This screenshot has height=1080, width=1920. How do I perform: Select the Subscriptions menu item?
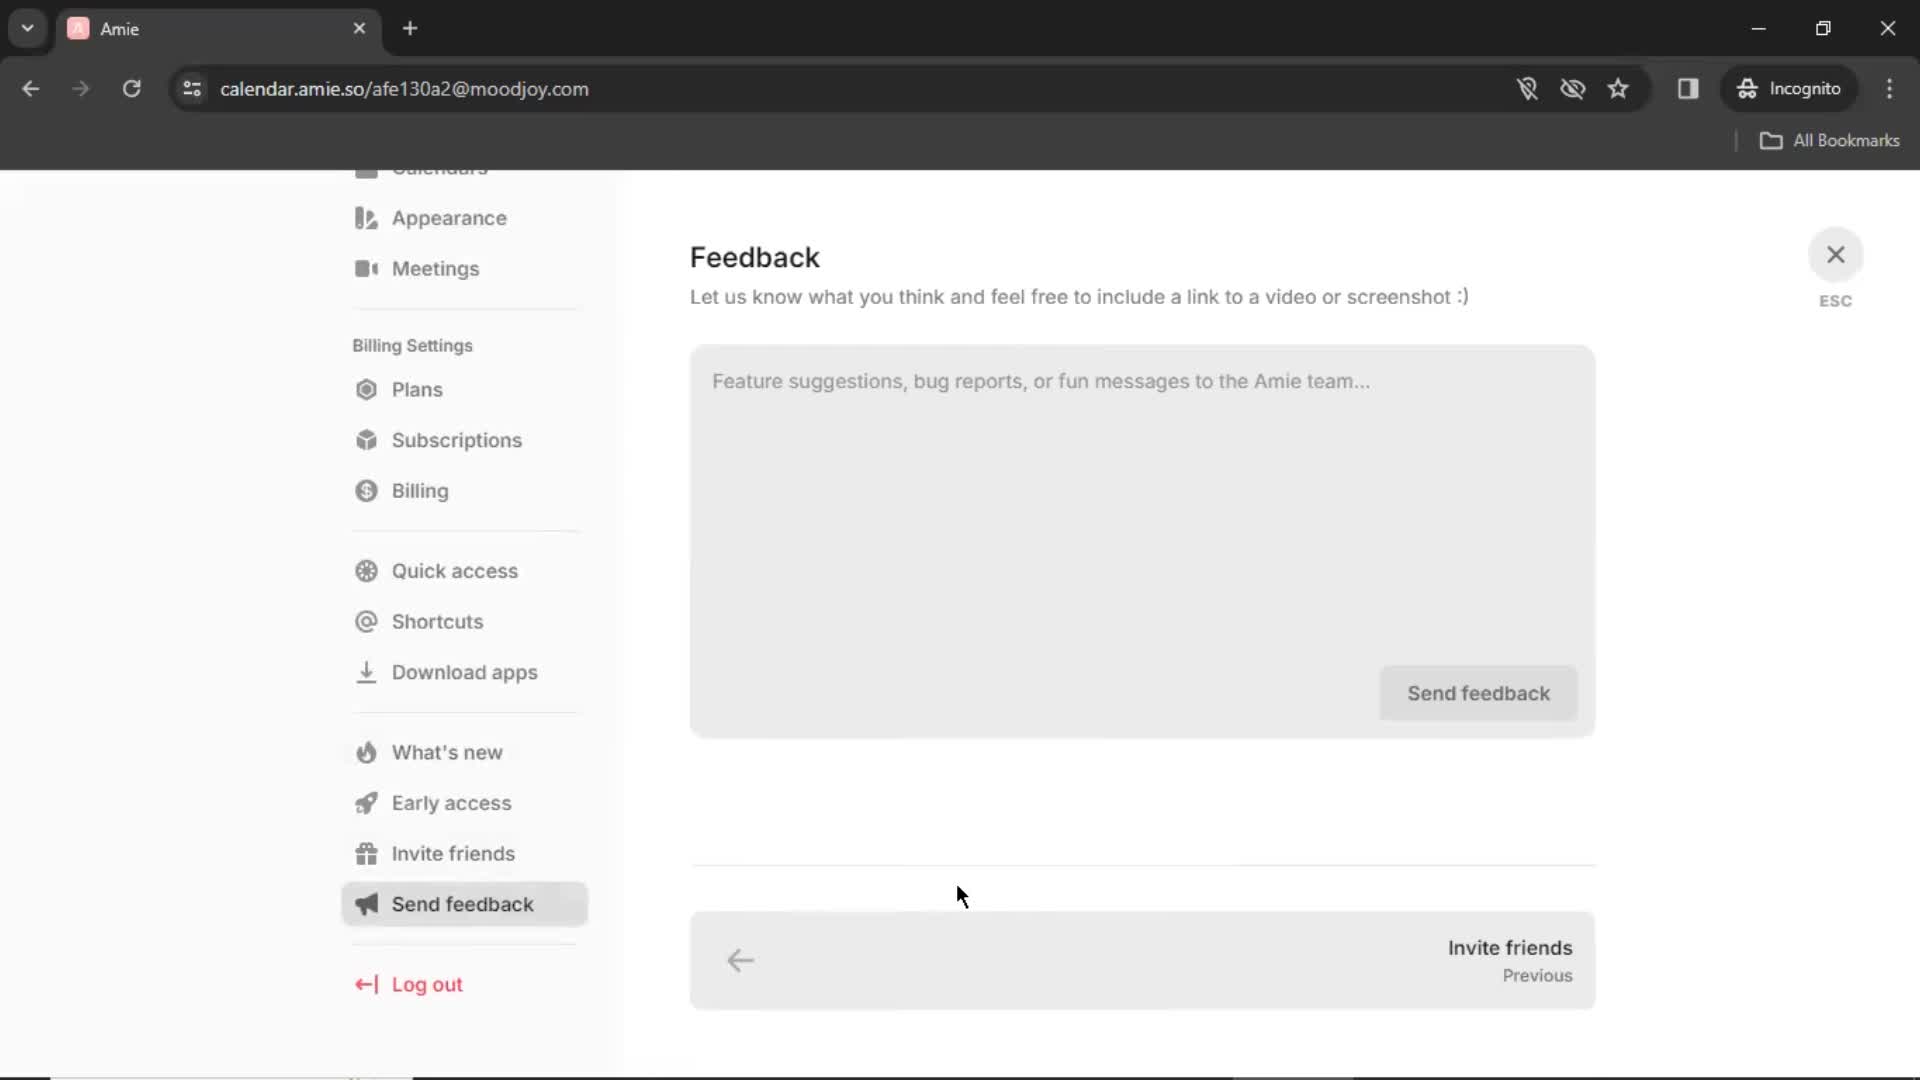click(x=456, y=439)
